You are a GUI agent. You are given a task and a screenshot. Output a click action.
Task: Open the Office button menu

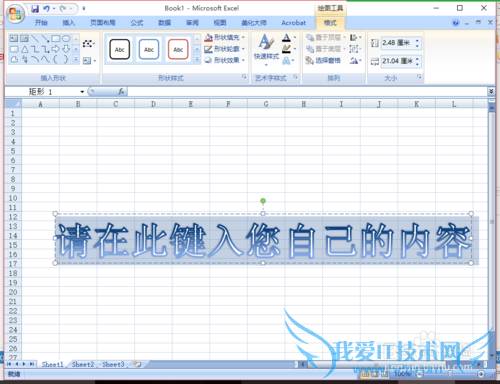coord(15,14)
